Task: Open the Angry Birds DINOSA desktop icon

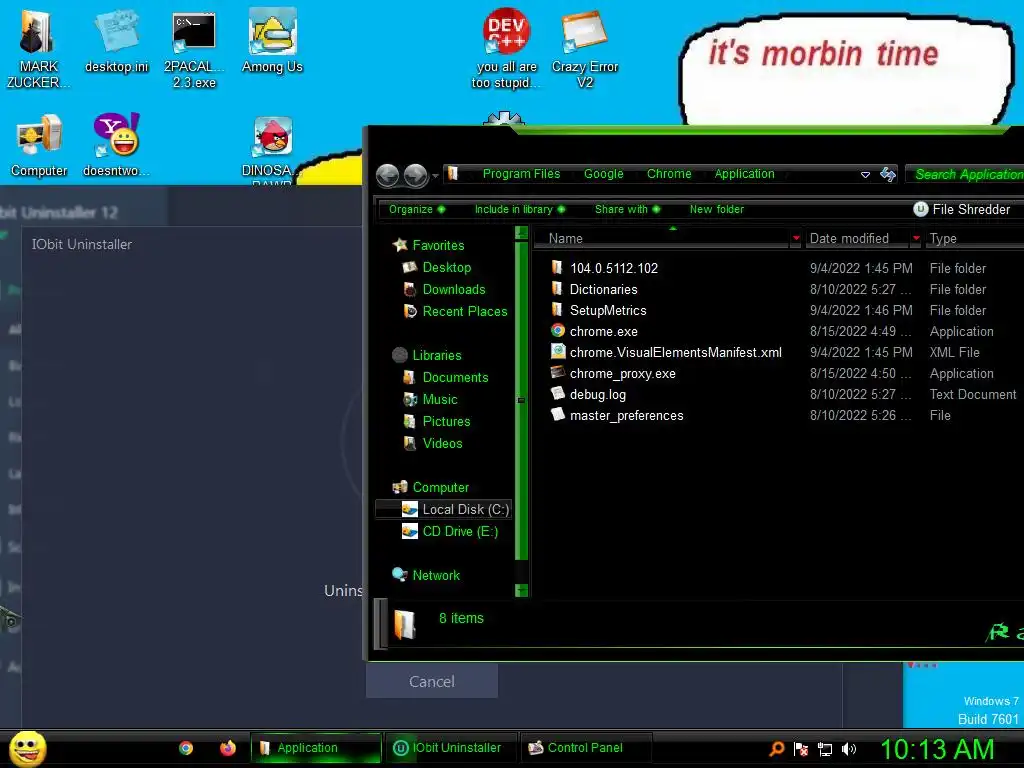Action: point(272,149)
